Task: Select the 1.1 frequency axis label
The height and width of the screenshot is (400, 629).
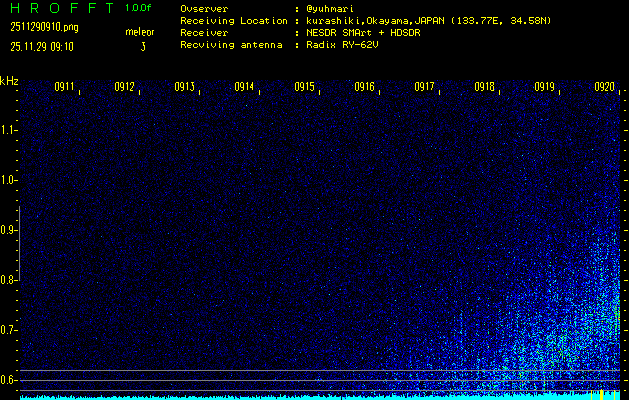Action: point(9,130)
